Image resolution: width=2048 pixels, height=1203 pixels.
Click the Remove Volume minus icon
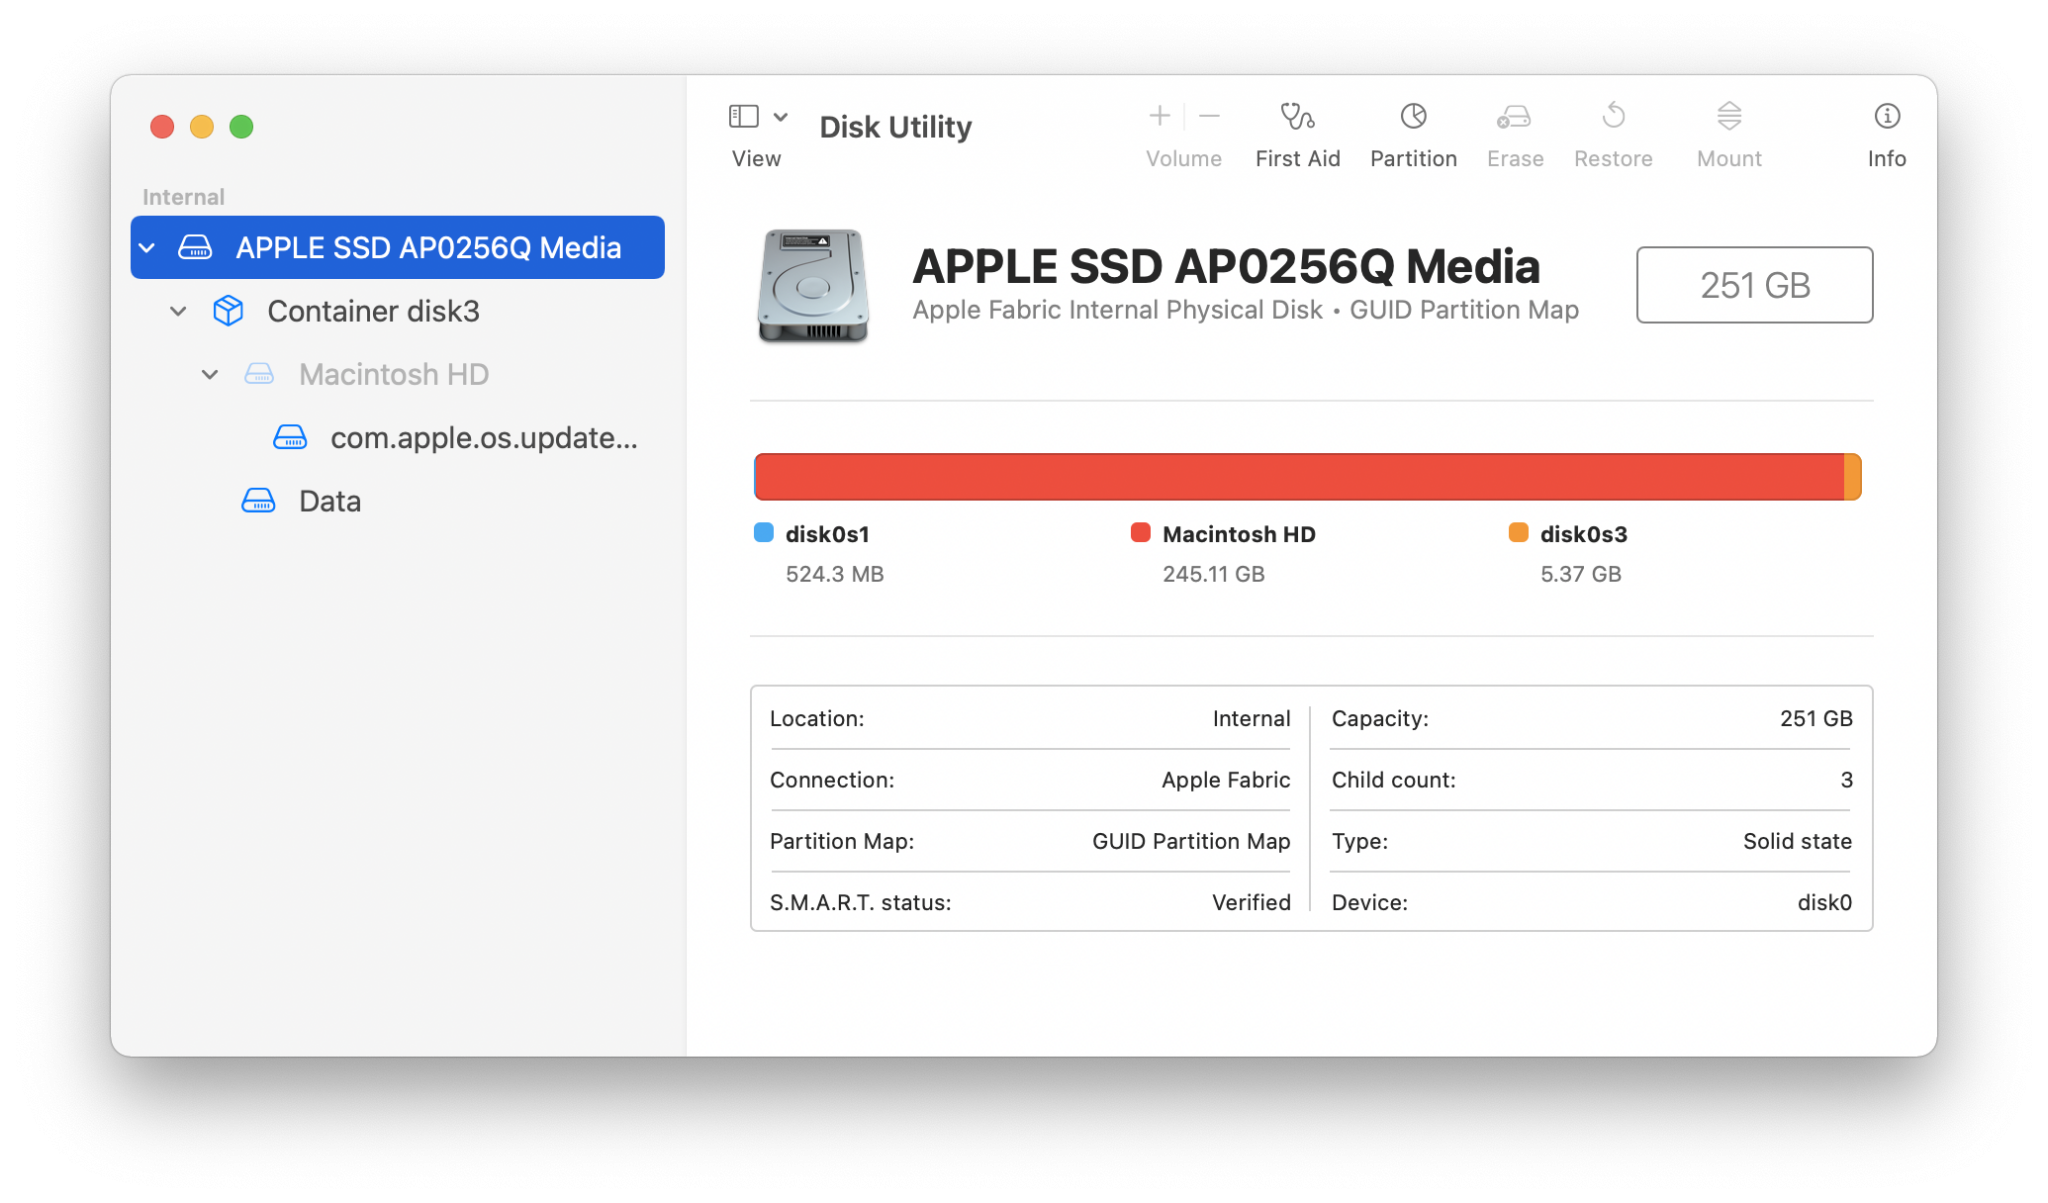point(1209,116)
